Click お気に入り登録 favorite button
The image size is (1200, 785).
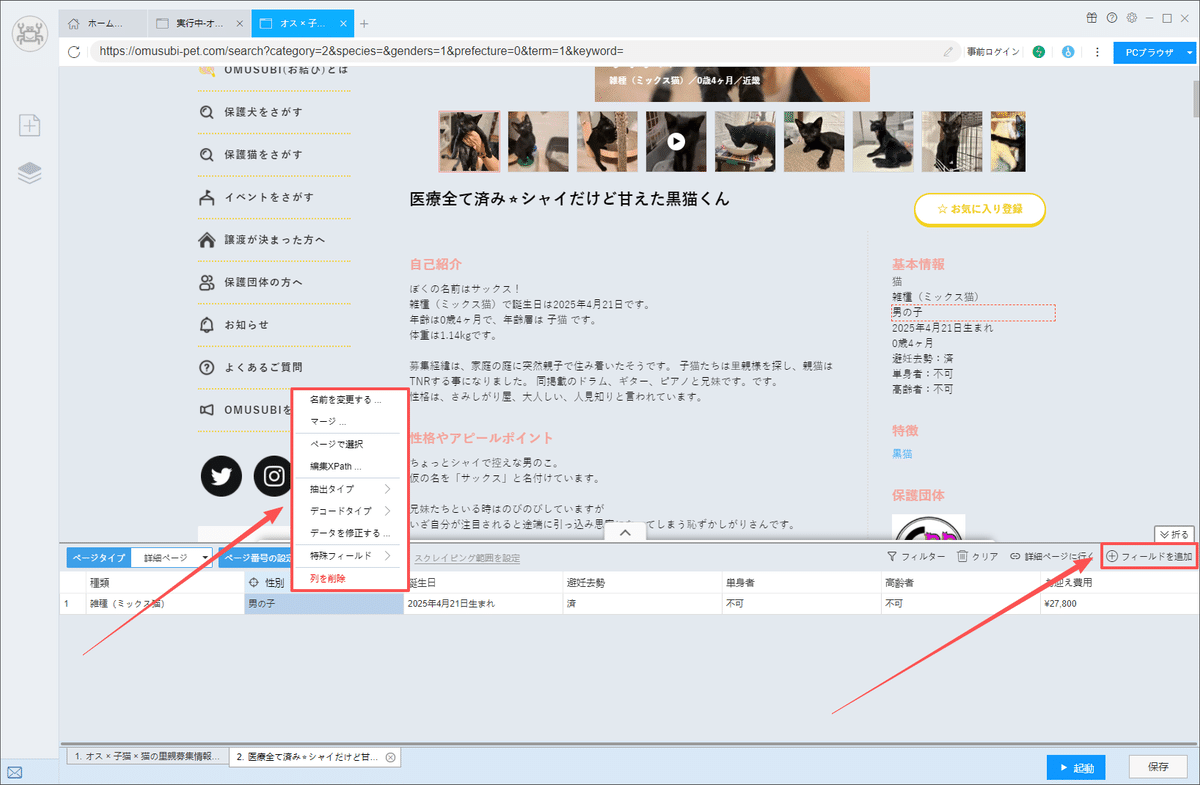click(980, 210)
